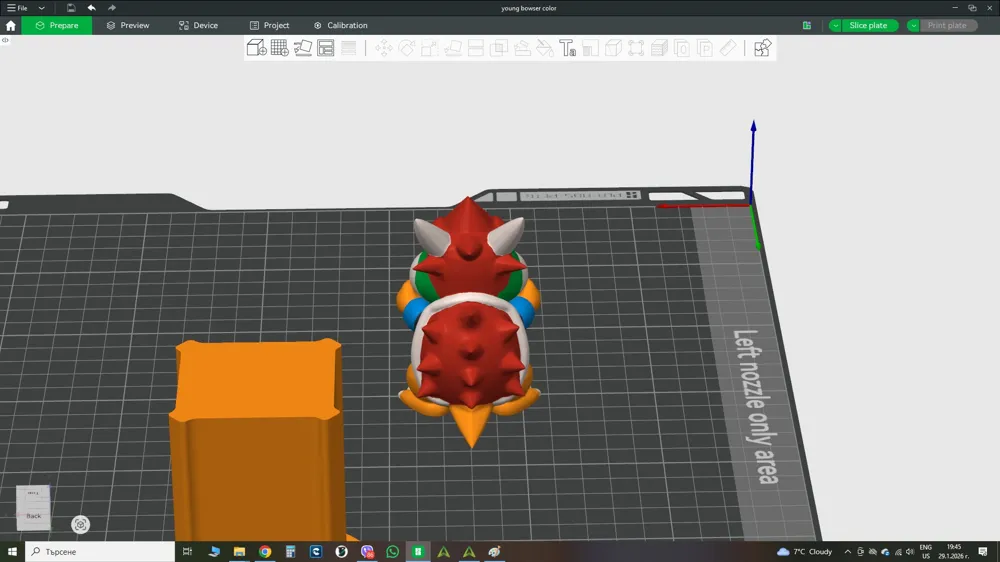The image size is (1000, 562).
Task: Select the Lay on face tool
Action: pyautogui.click(x=453, y=48)
